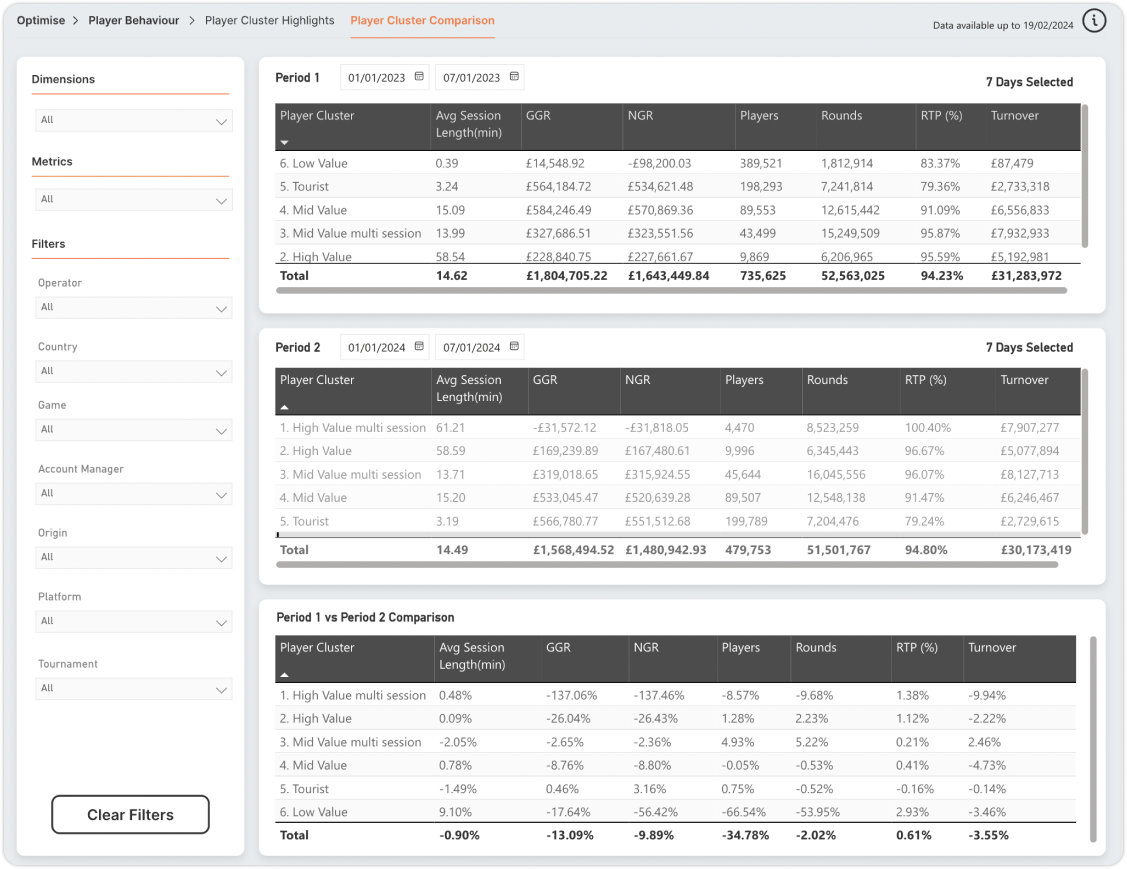Click Period 1 table horizontal scrollbar
Image resolution: width=1127 pixels, height=869 pixels.
click(671, 291)
